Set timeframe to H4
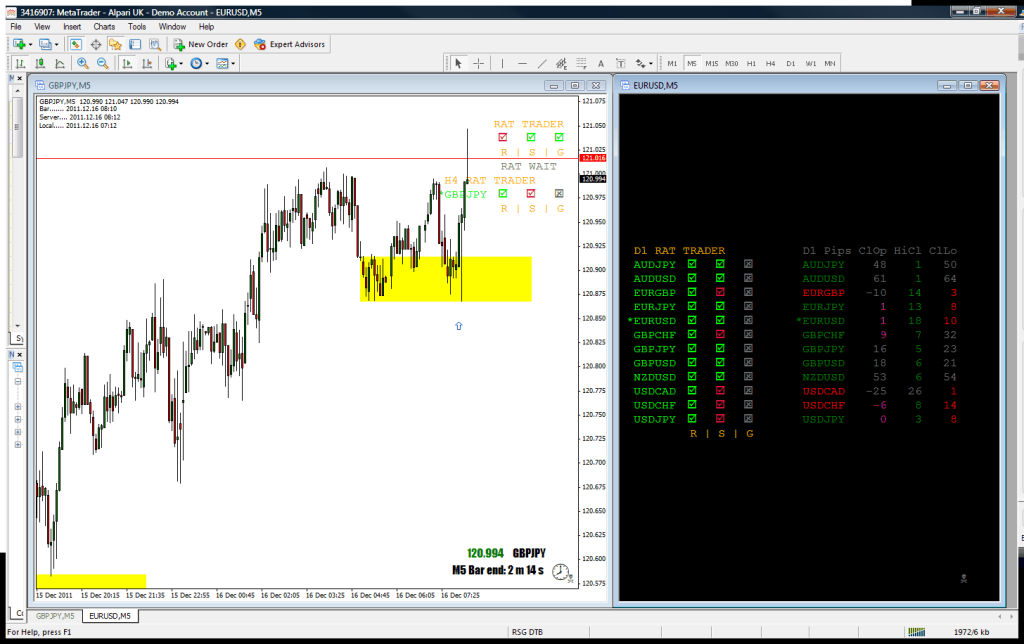The width and height of the screenshot is (1024, 644). point(771,63)
